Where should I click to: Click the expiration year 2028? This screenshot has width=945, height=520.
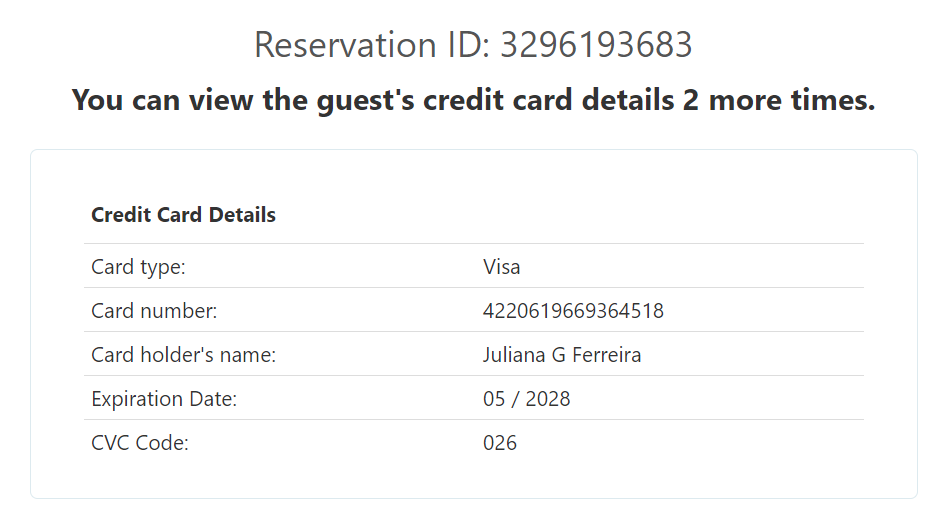click(x=547, y=400)
